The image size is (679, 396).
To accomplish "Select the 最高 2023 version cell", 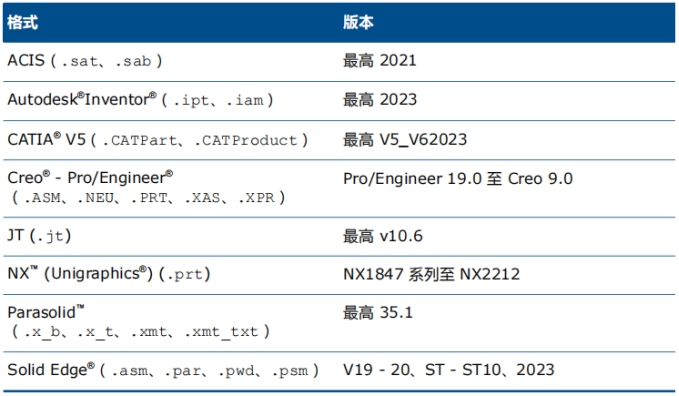I will point(380,100).
